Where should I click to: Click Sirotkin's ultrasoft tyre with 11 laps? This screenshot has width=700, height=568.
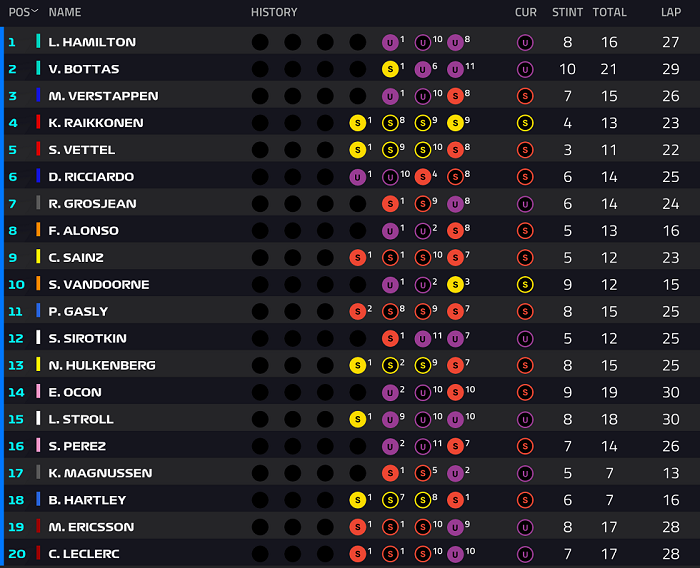point(423,338)
